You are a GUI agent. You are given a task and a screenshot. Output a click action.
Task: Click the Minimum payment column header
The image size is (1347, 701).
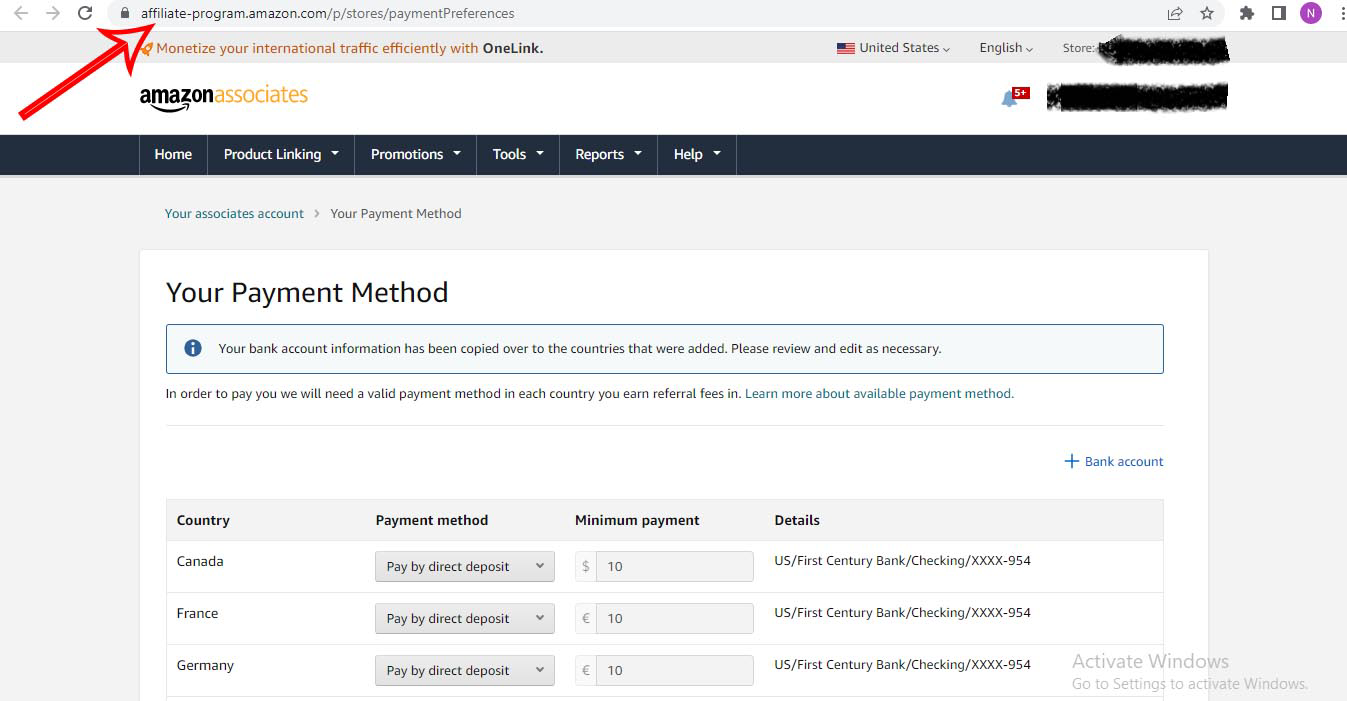pos(637,520)
